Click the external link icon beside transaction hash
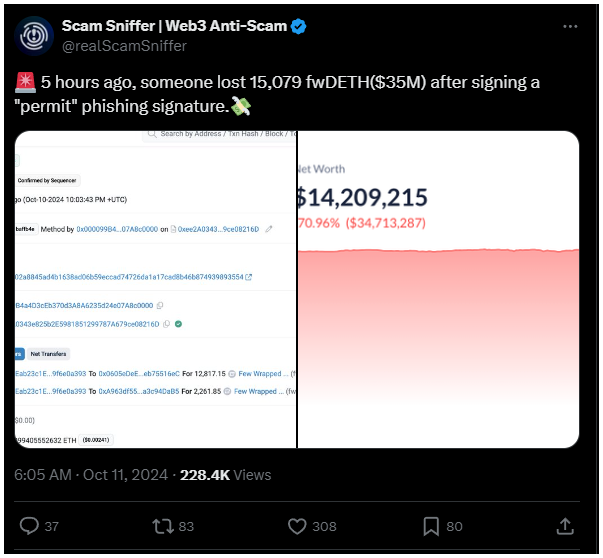Viewport: 603px width, 558px height. [x=248, y=277]
